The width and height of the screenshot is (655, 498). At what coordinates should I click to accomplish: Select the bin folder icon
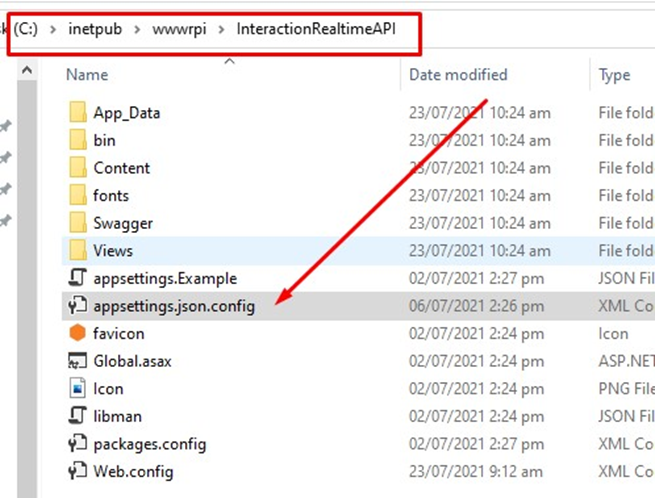[78, 141]
